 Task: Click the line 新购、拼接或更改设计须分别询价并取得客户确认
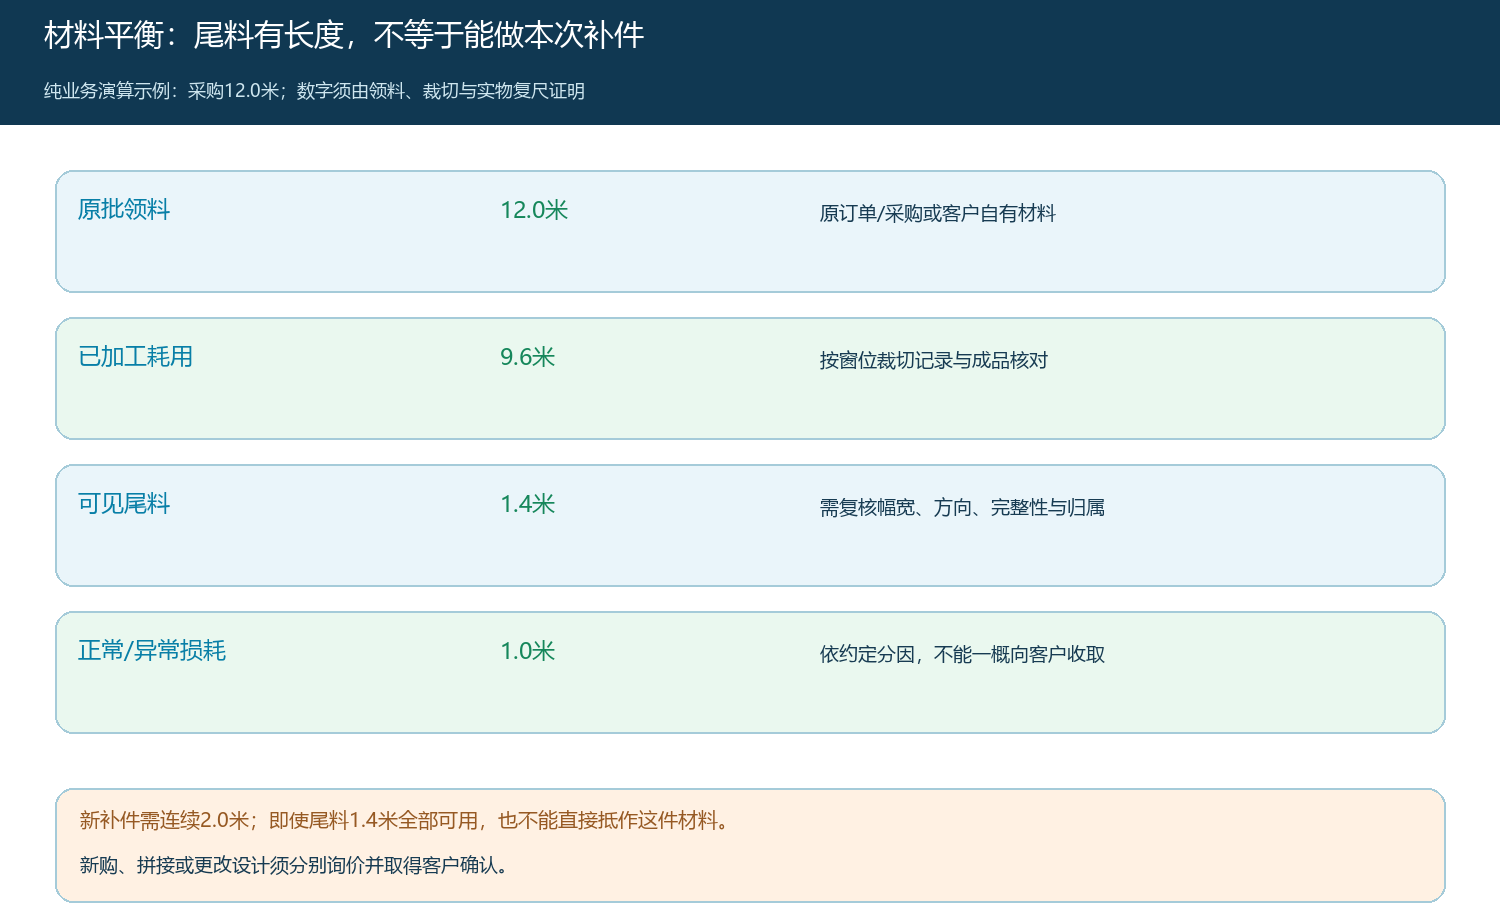click(297, 865)
